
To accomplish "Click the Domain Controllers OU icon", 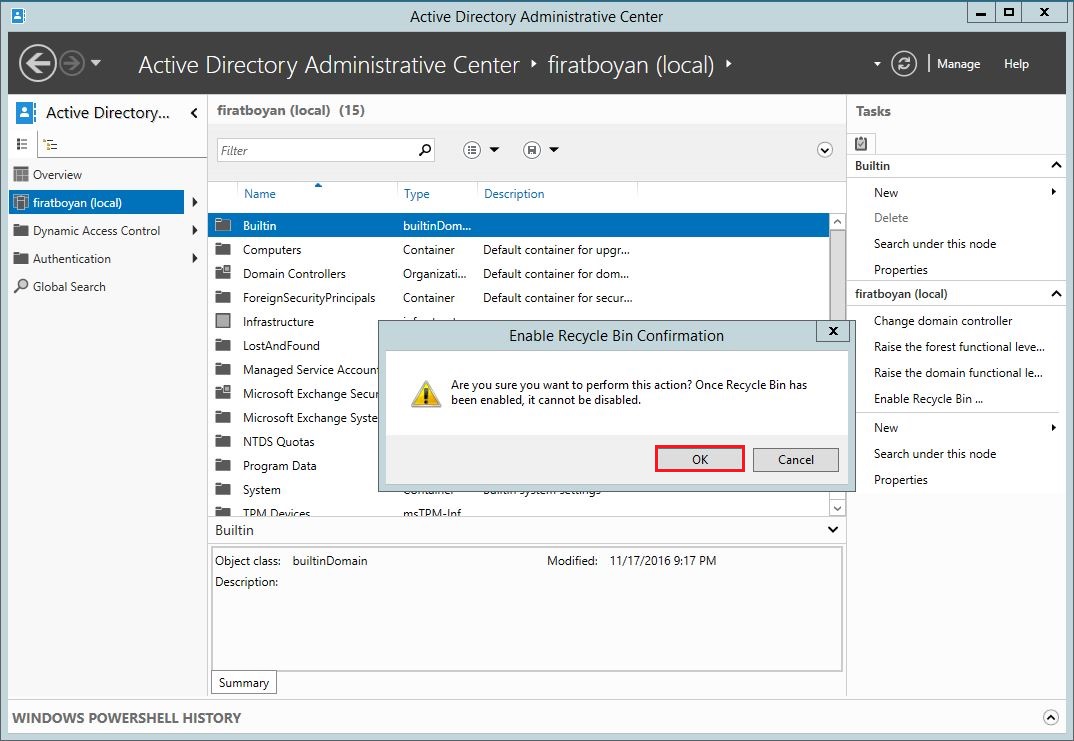I will 223,273.
